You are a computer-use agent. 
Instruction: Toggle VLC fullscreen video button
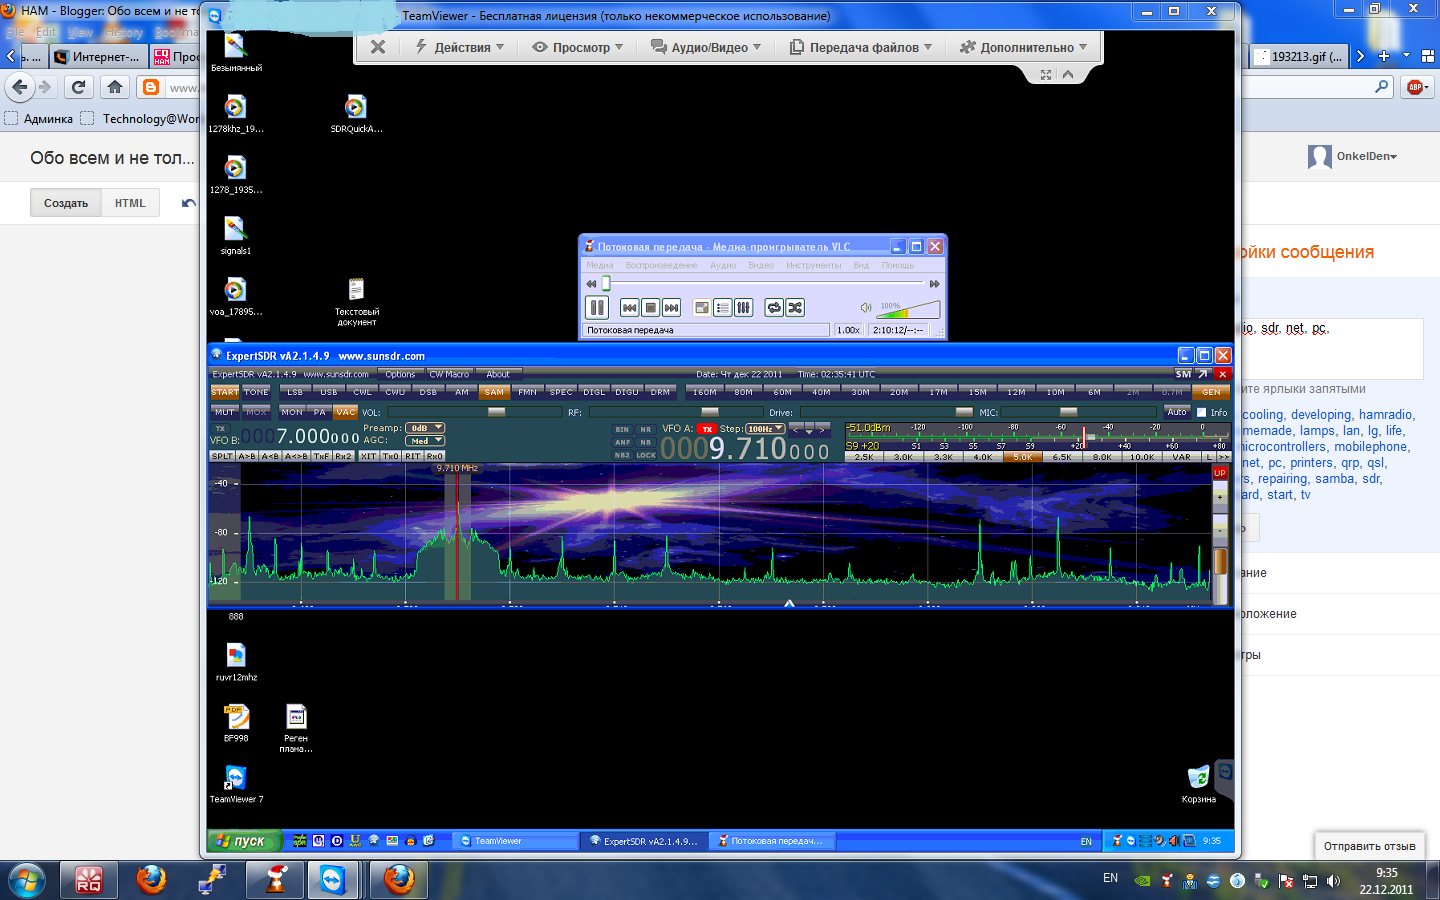(x=702, y=307)
